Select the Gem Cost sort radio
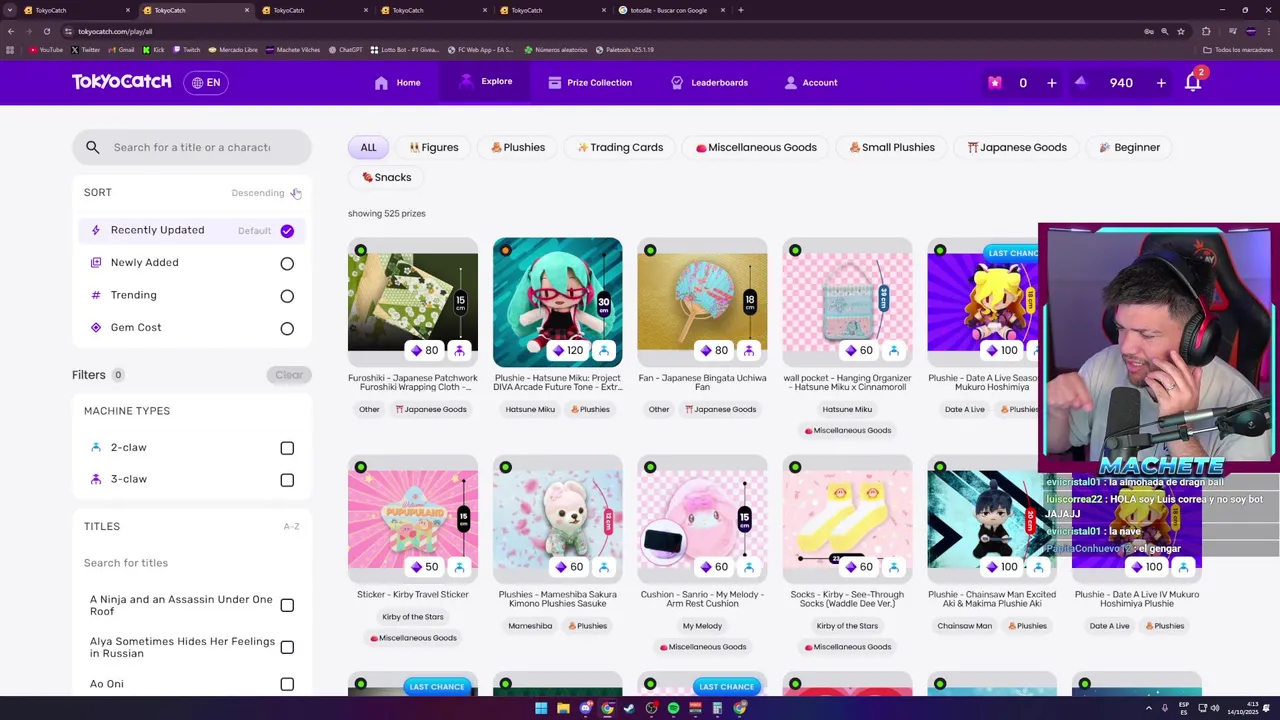Image resolution: width=1280 pixels, height=720 pixels. tap(287, 329)
